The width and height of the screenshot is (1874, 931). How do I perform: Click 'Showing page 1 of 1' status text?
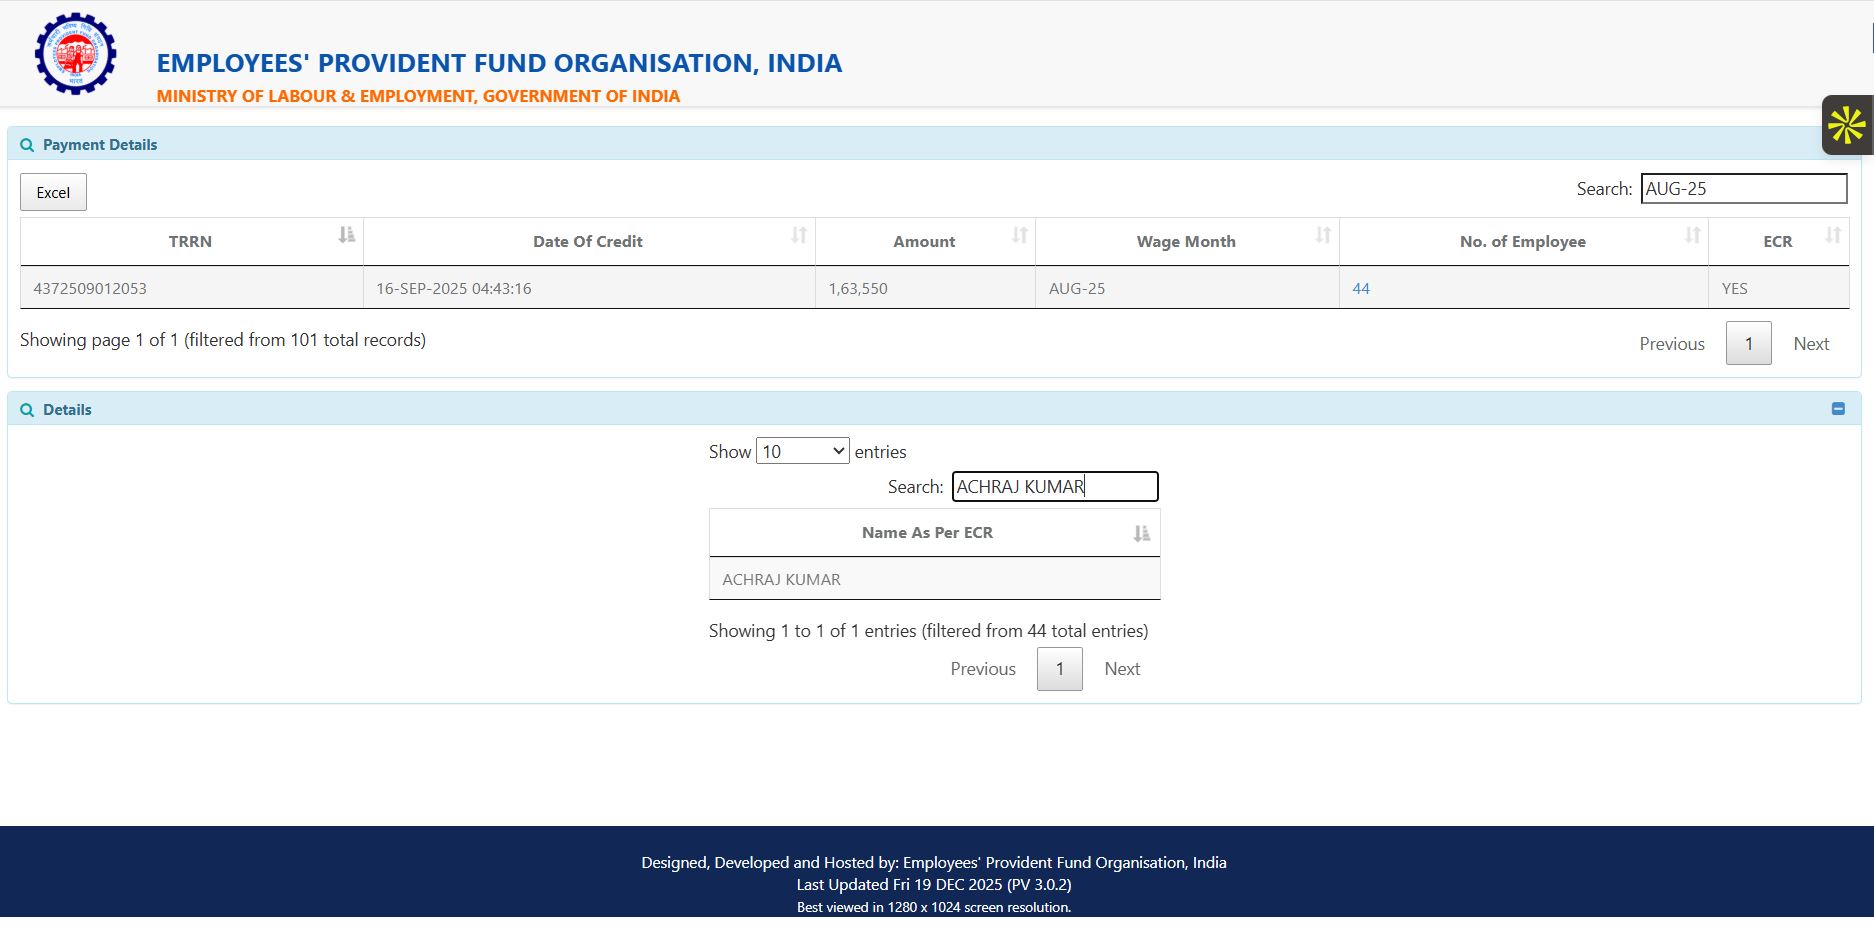point(223,340)
